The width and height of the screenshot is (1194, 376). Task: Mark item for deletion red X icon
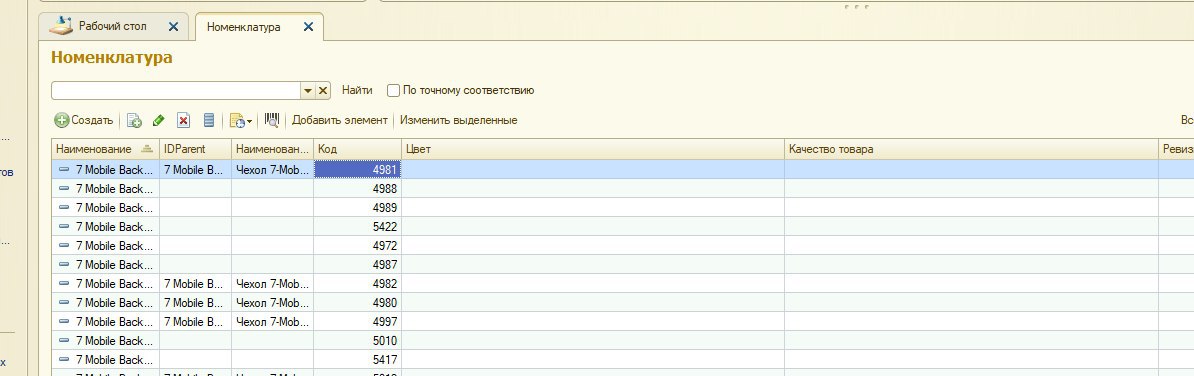(184, 120)
